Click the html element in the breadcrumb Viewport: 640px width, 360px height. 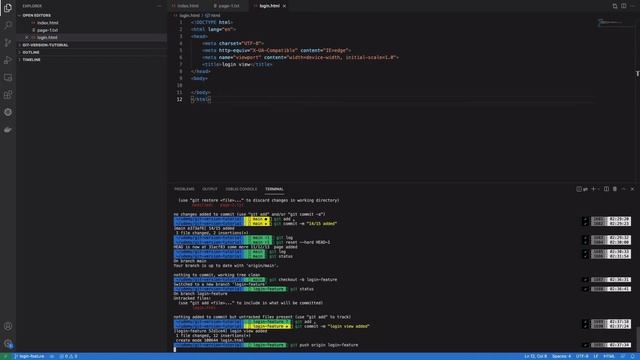[213, 16]
